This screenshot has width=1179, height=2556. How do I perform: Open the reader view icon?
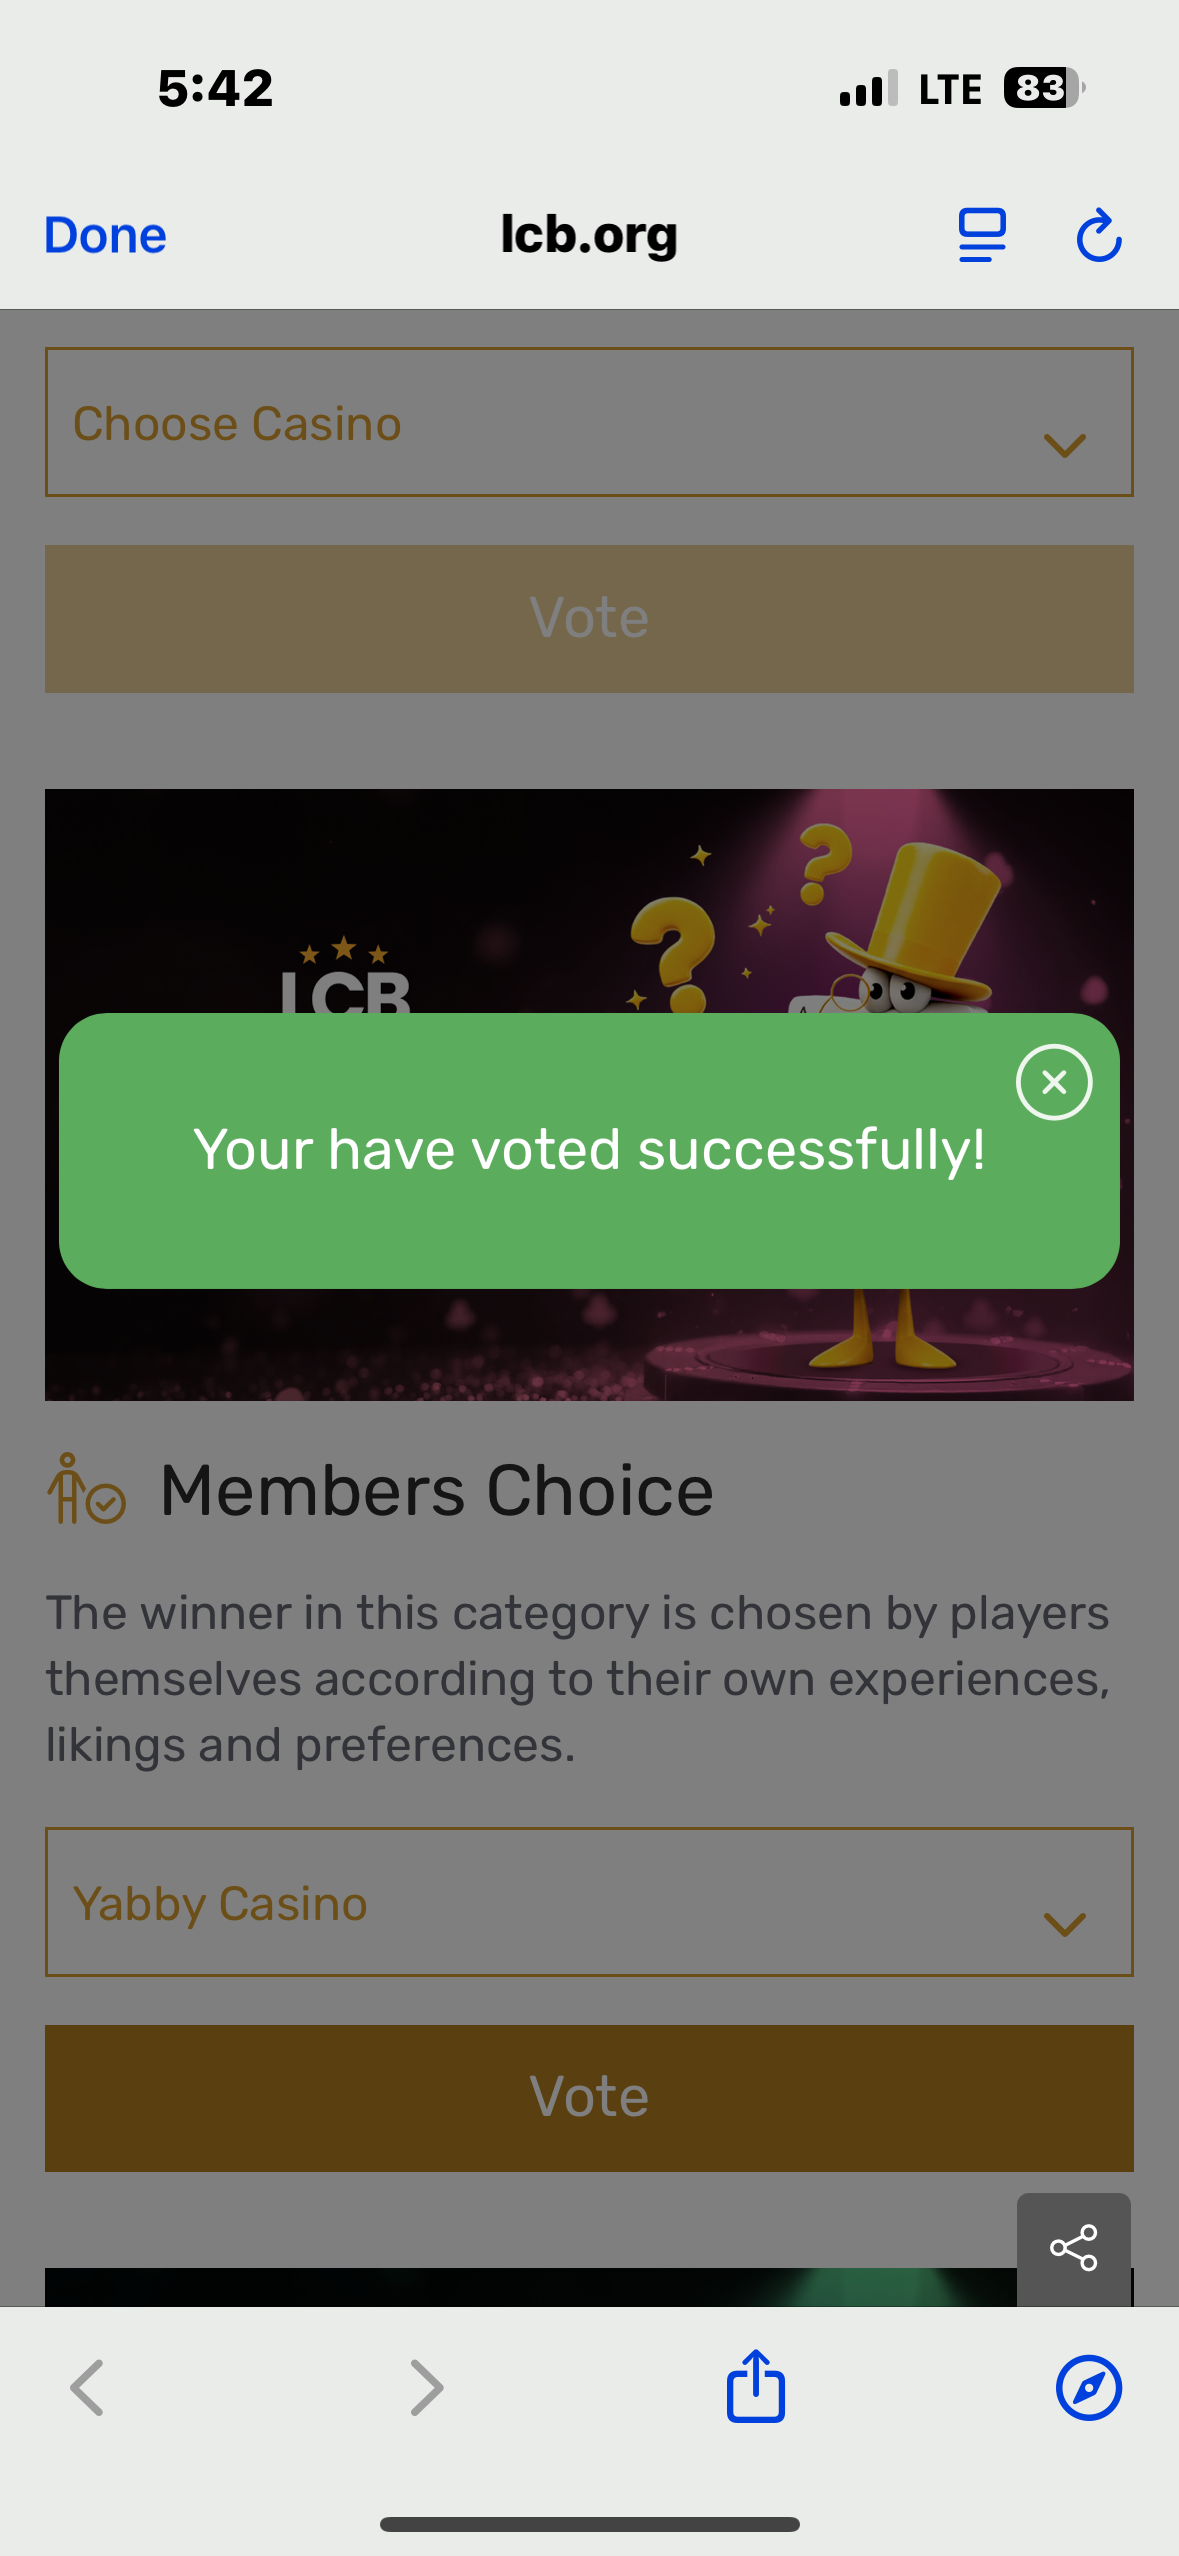pyautogui.click(x=981, y=236)
